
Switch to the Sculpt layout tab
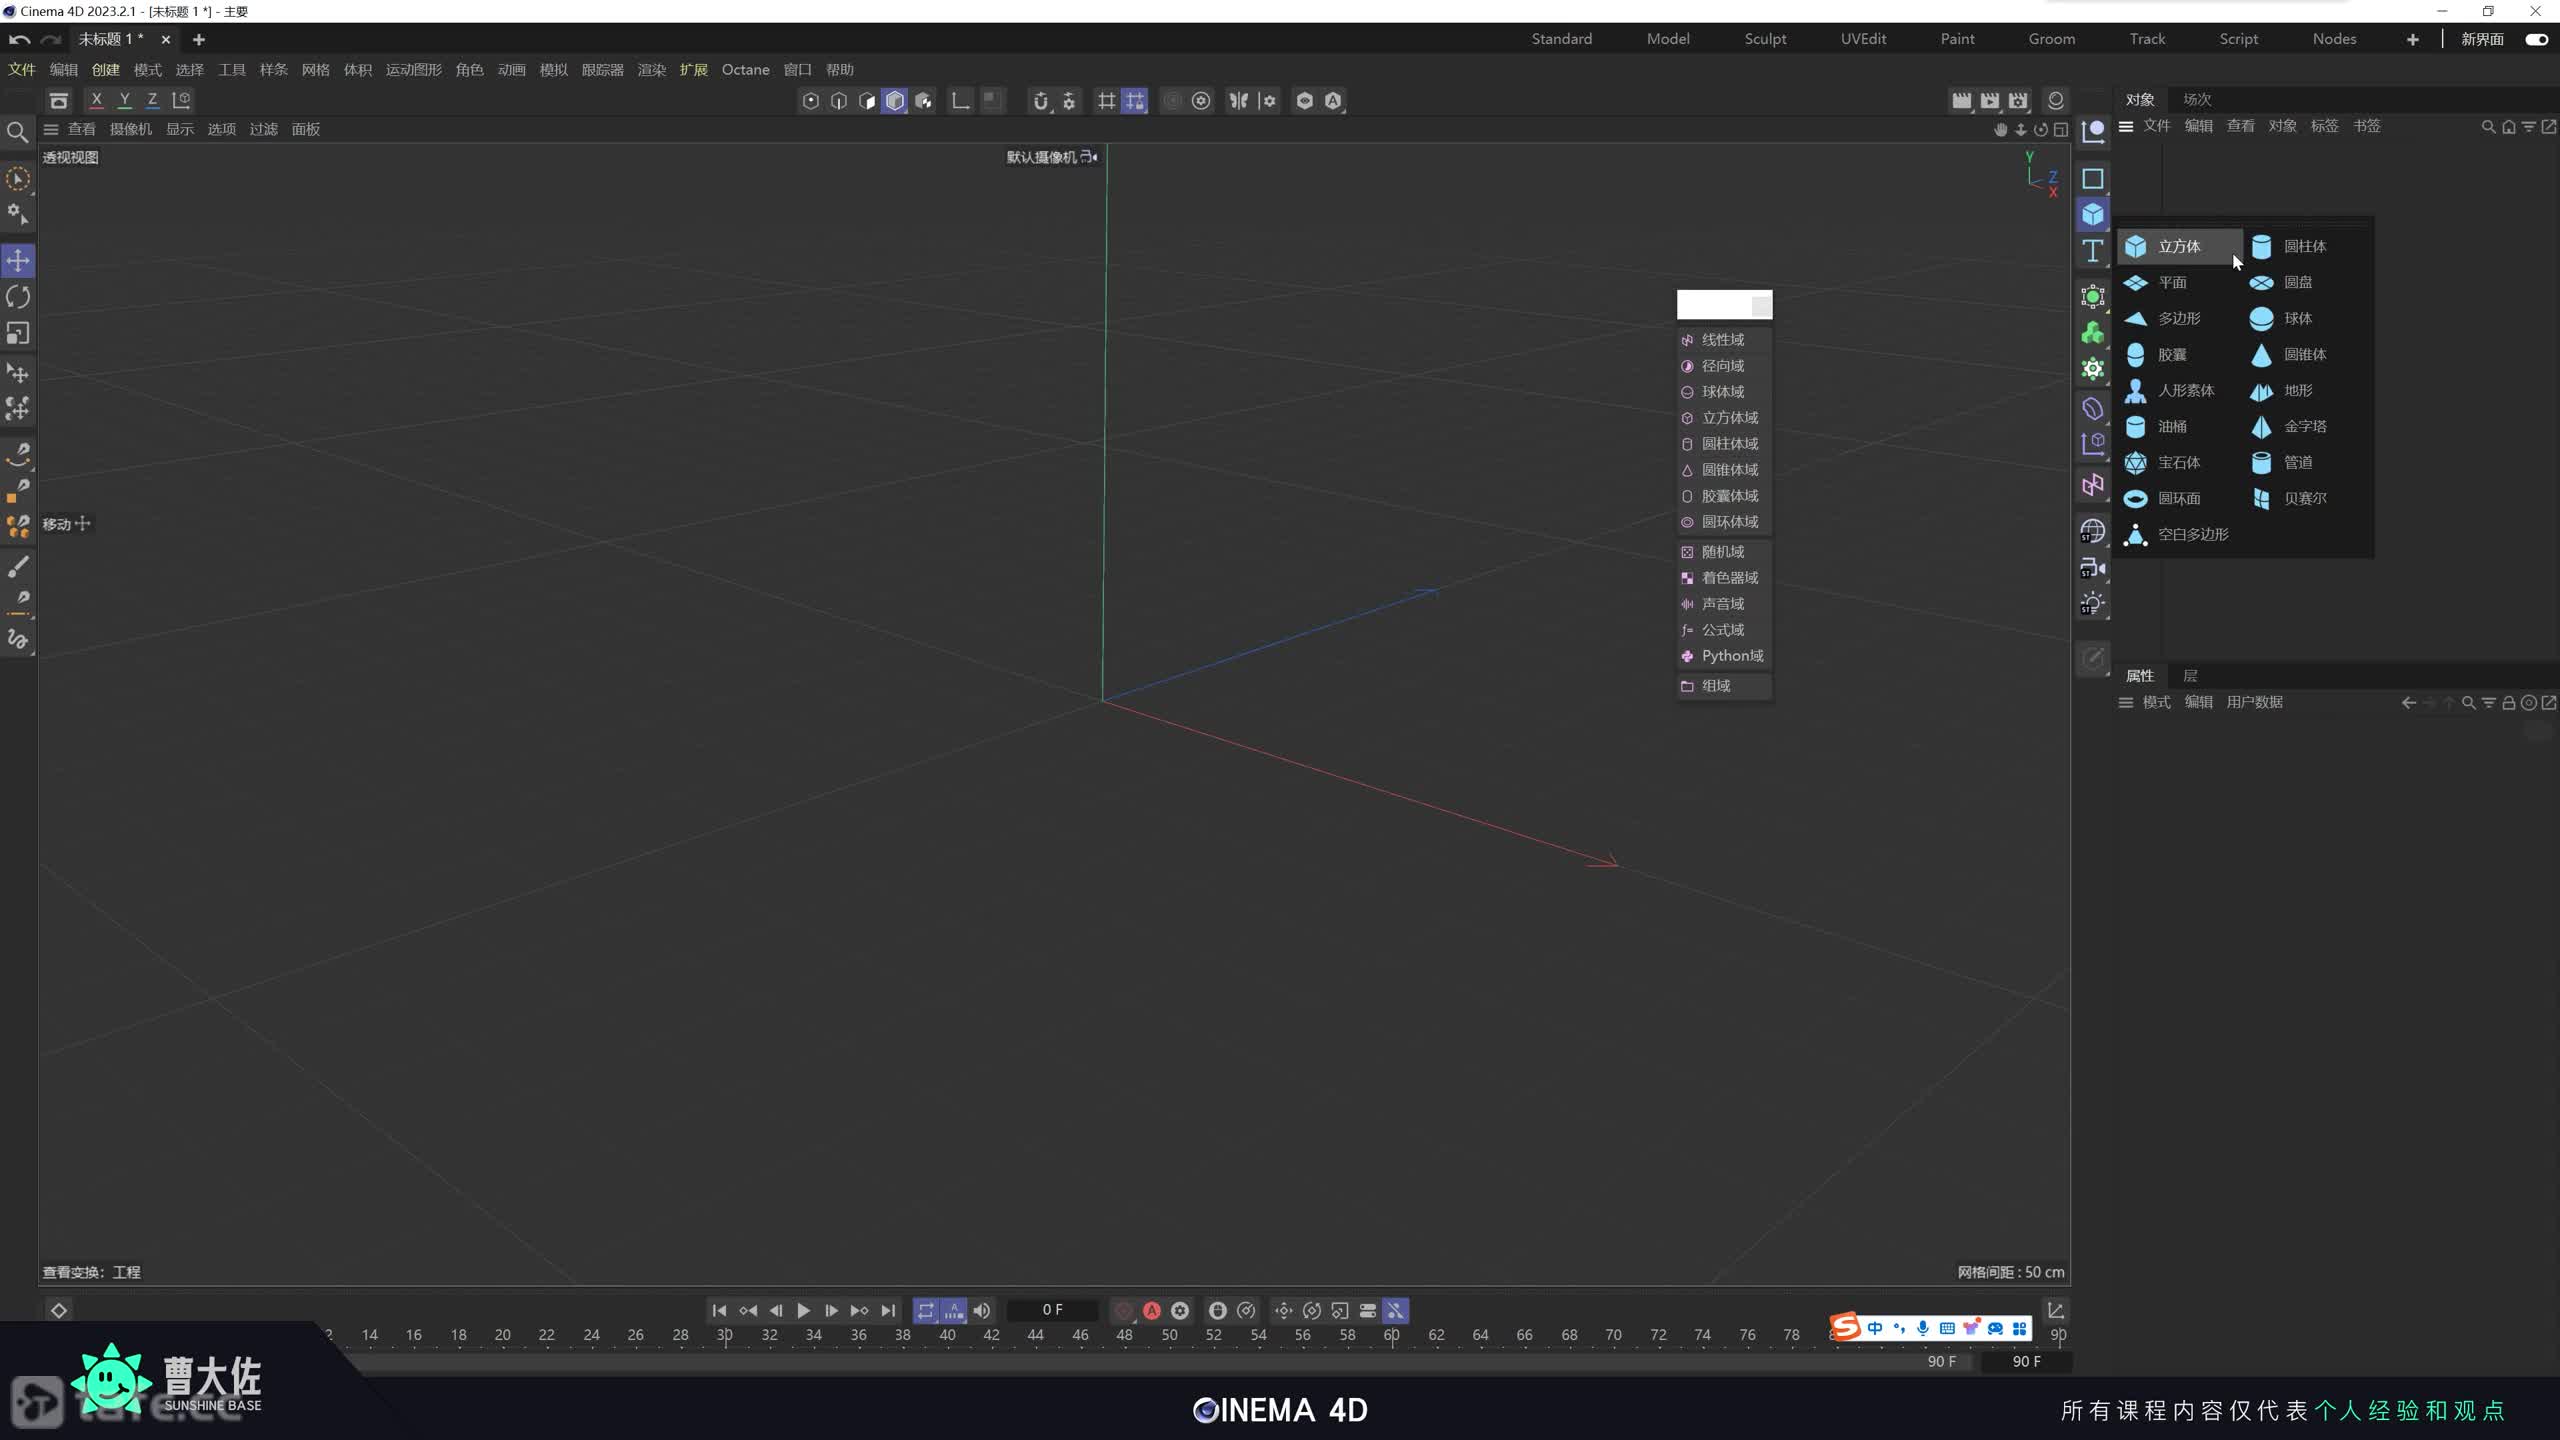[1765, 39]
